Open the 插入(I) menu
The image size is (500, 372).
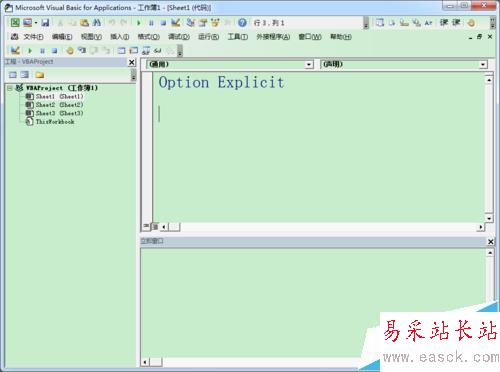(x=120, y=37)
